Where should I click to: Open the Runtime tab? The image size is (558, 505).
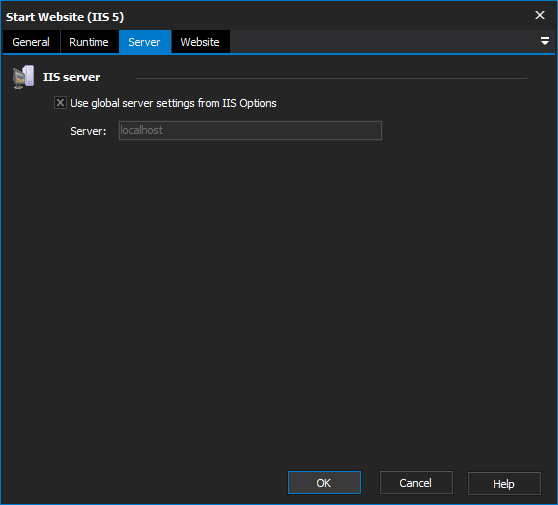89,42
